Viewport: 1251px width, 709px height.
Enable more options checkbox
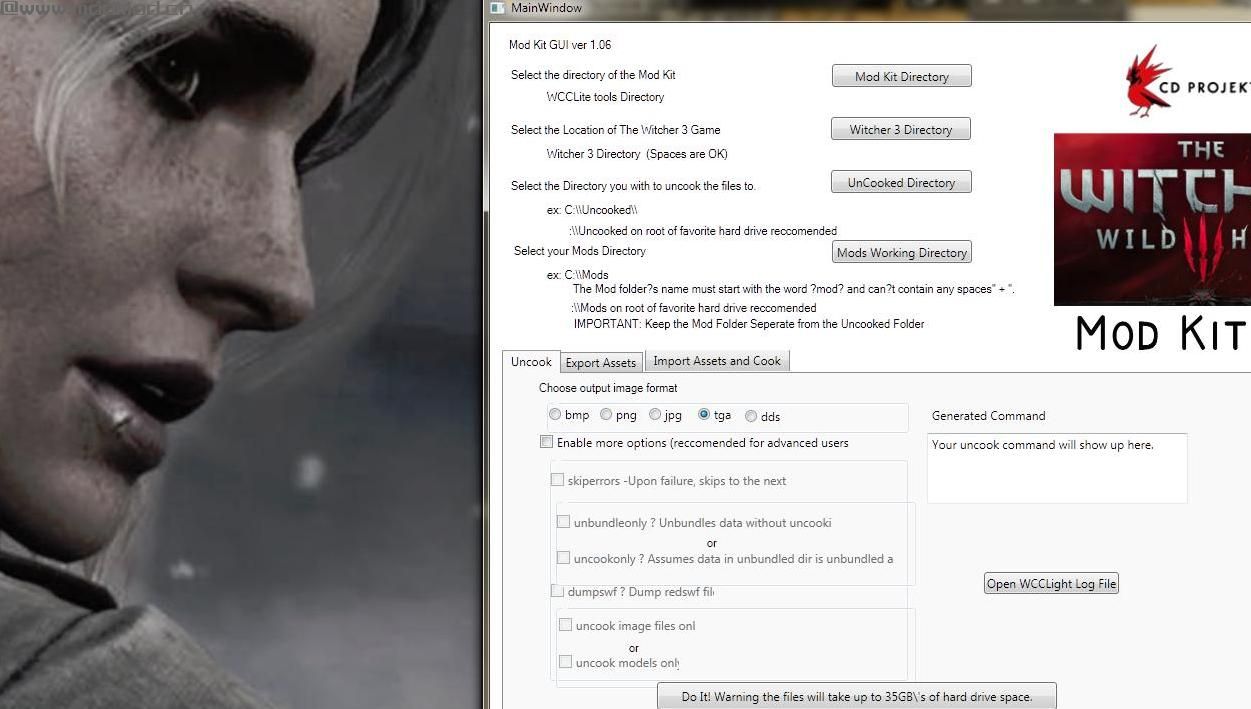[x=546, y=442]
